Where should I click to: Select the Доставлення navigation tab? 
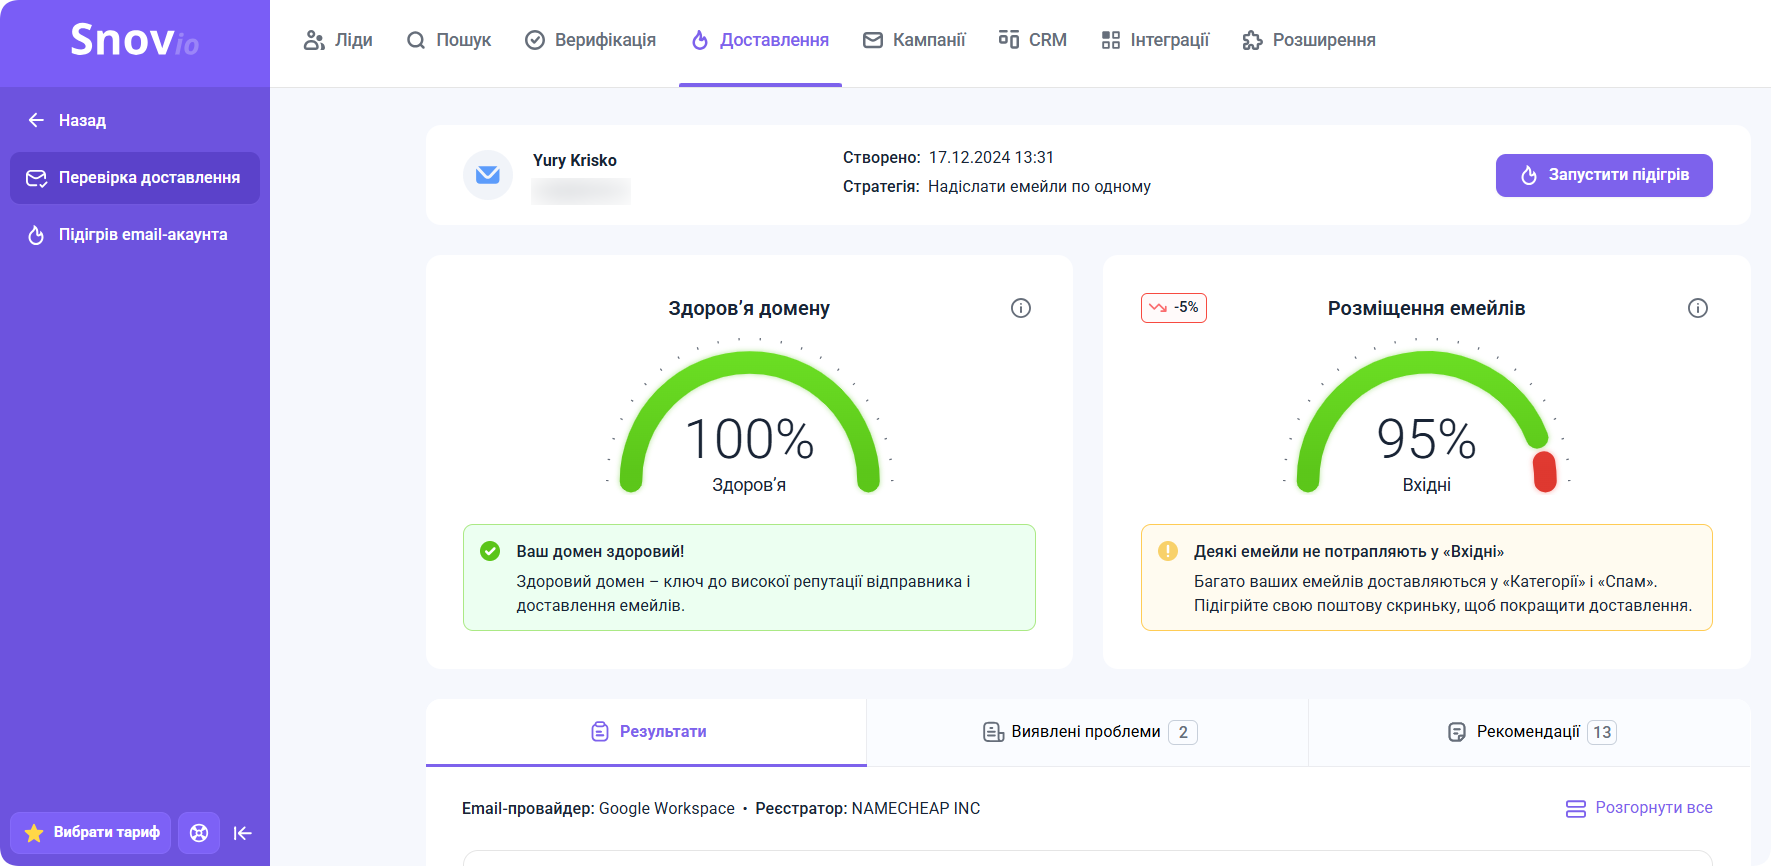click(x=760, y=40)
